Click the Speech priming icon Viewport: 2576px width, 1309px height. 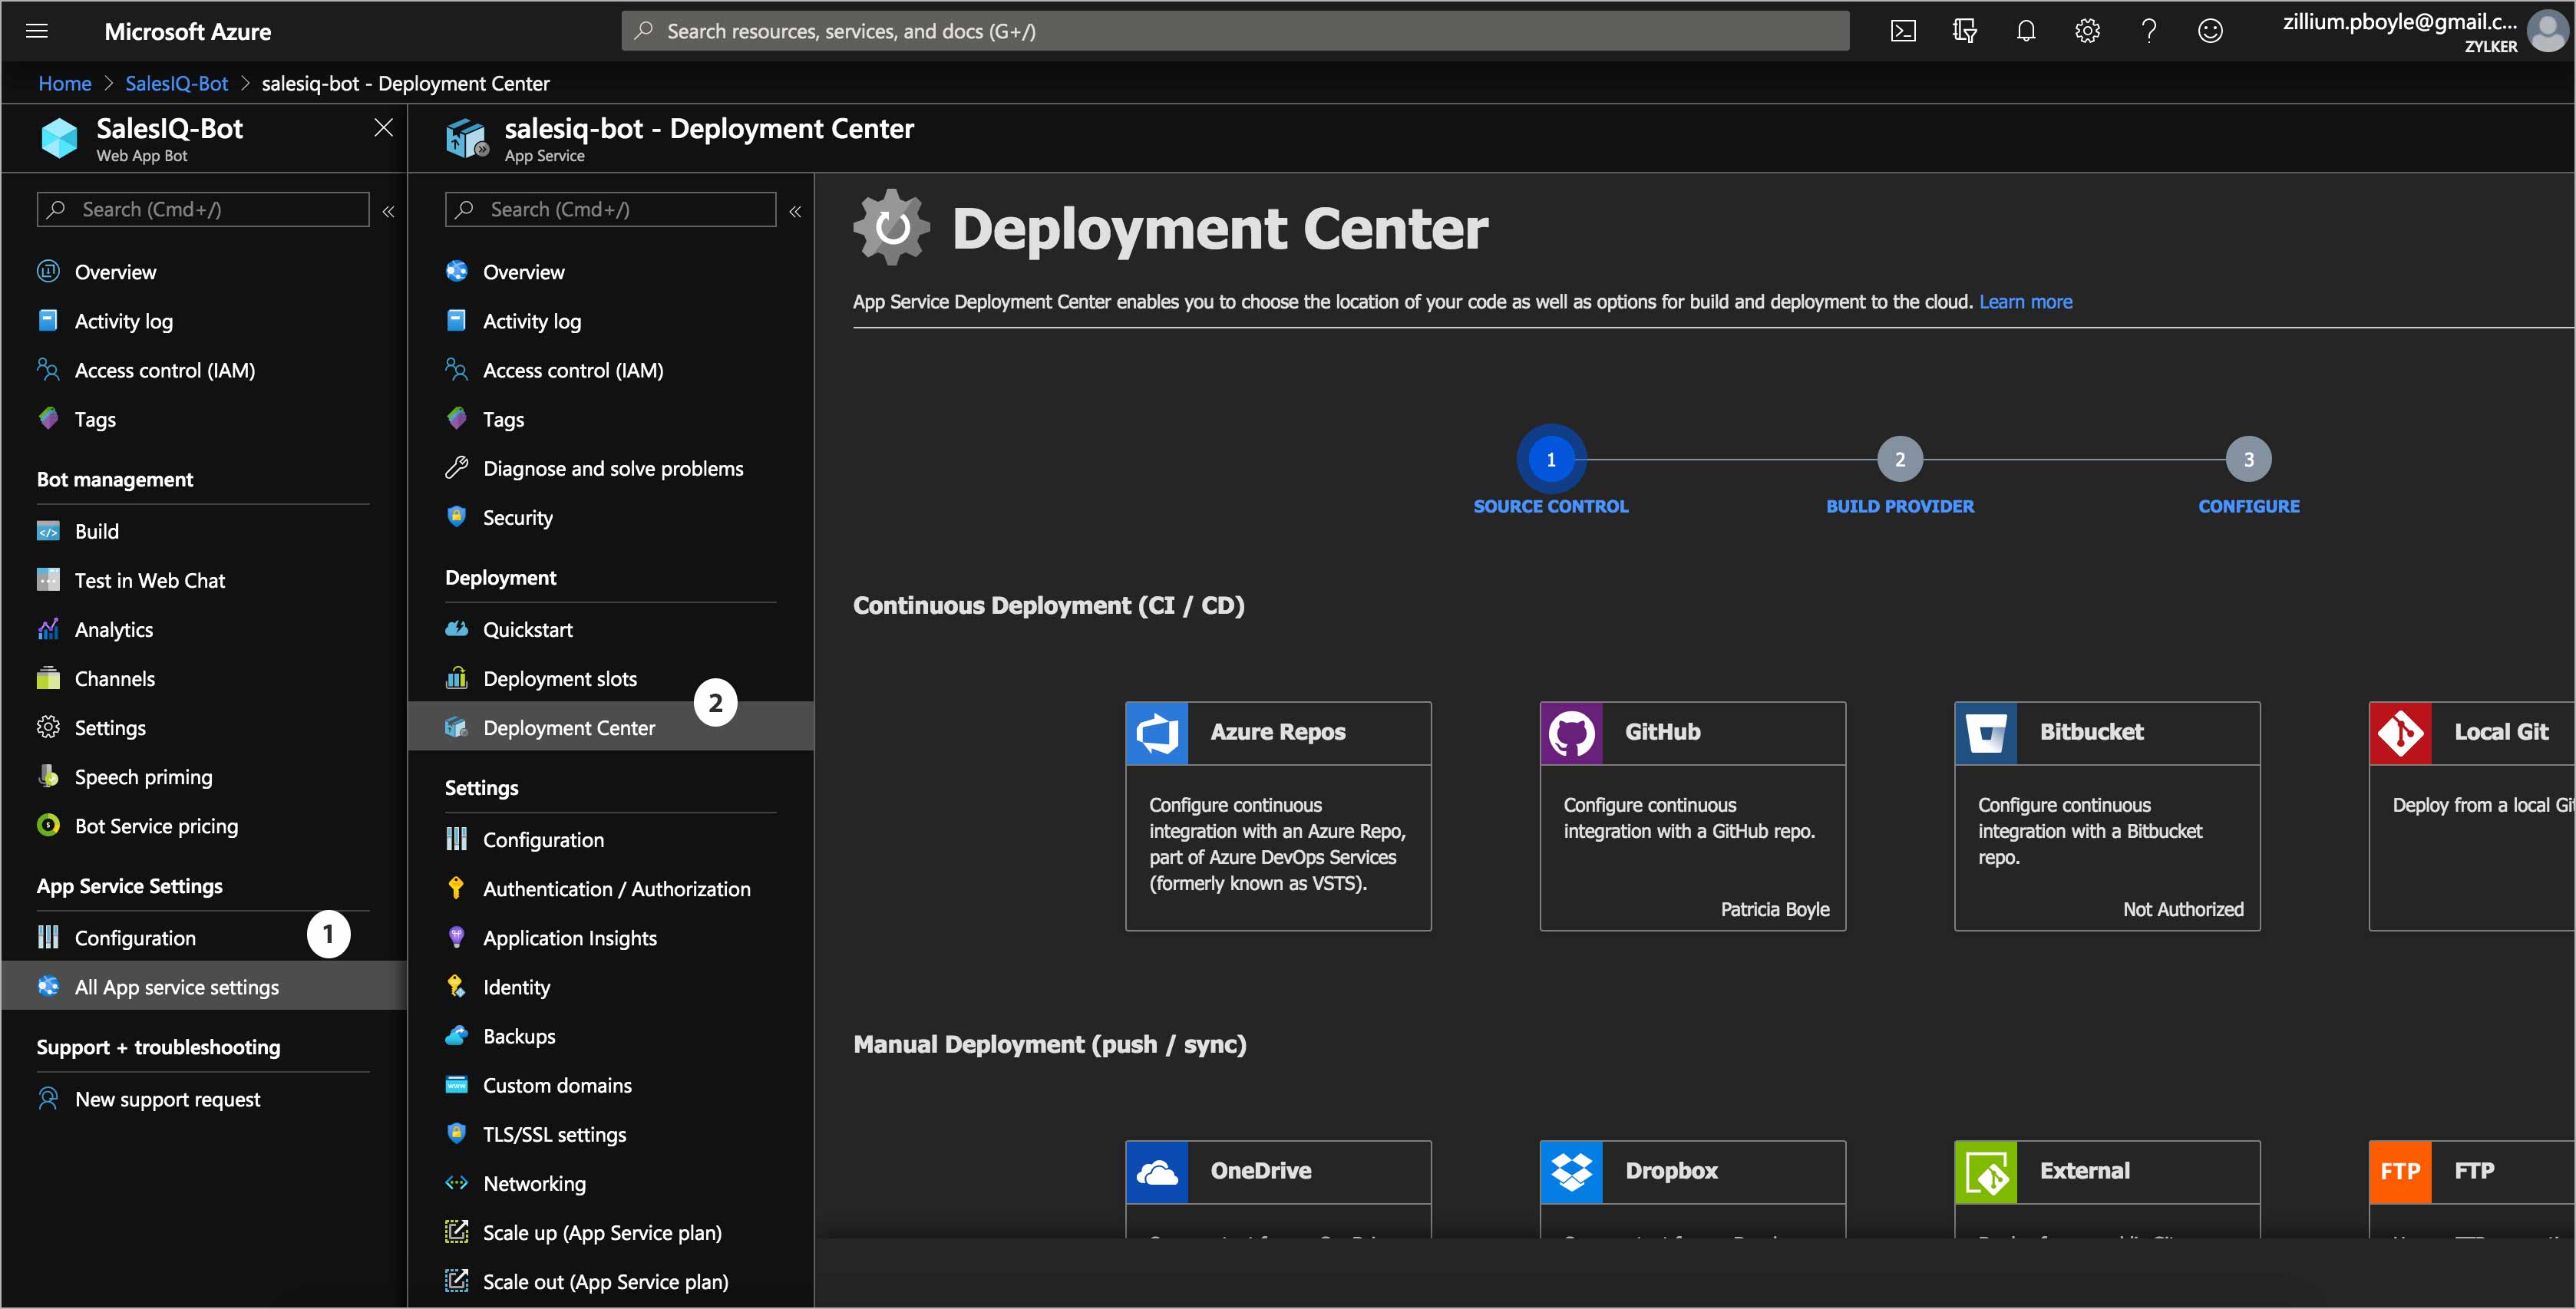[48, 776]
